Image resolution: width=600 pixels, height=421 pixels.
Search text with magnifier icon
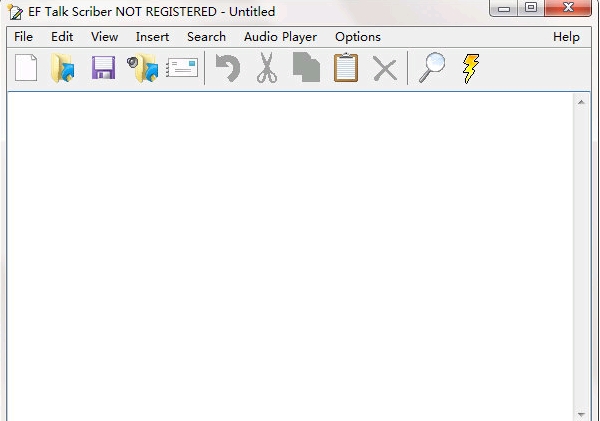click(432, 68)
